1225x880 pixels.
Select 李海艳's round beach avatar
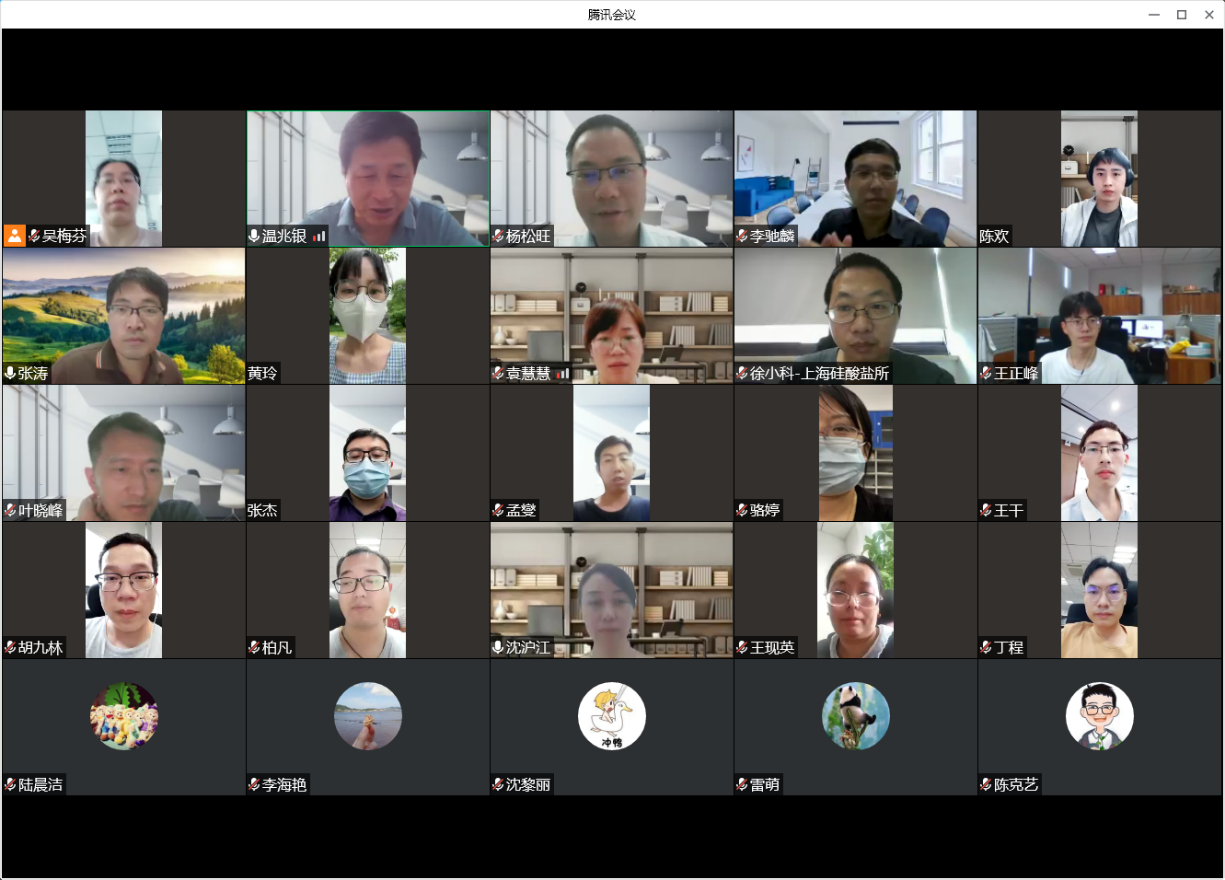click(368, 716)
